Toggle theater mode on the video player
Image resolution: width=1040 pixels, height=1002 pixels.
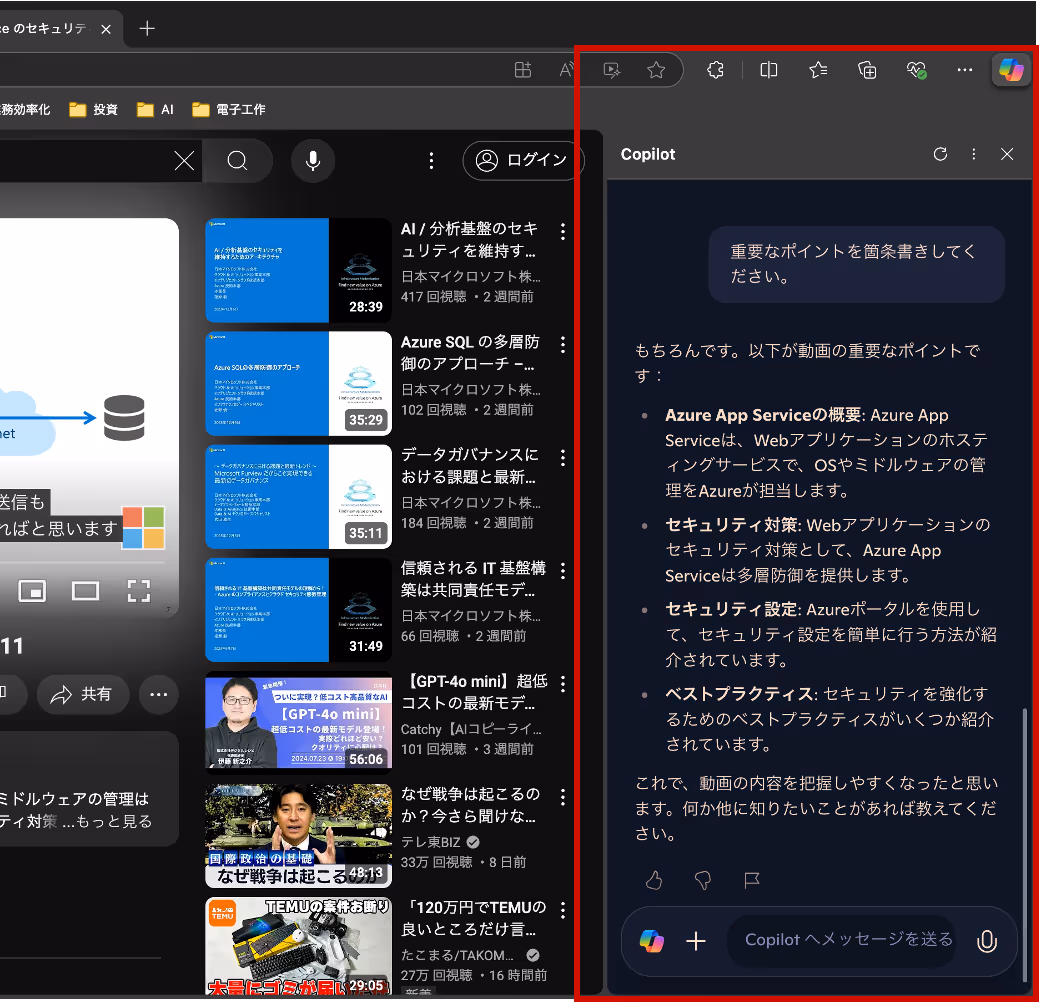86,590
